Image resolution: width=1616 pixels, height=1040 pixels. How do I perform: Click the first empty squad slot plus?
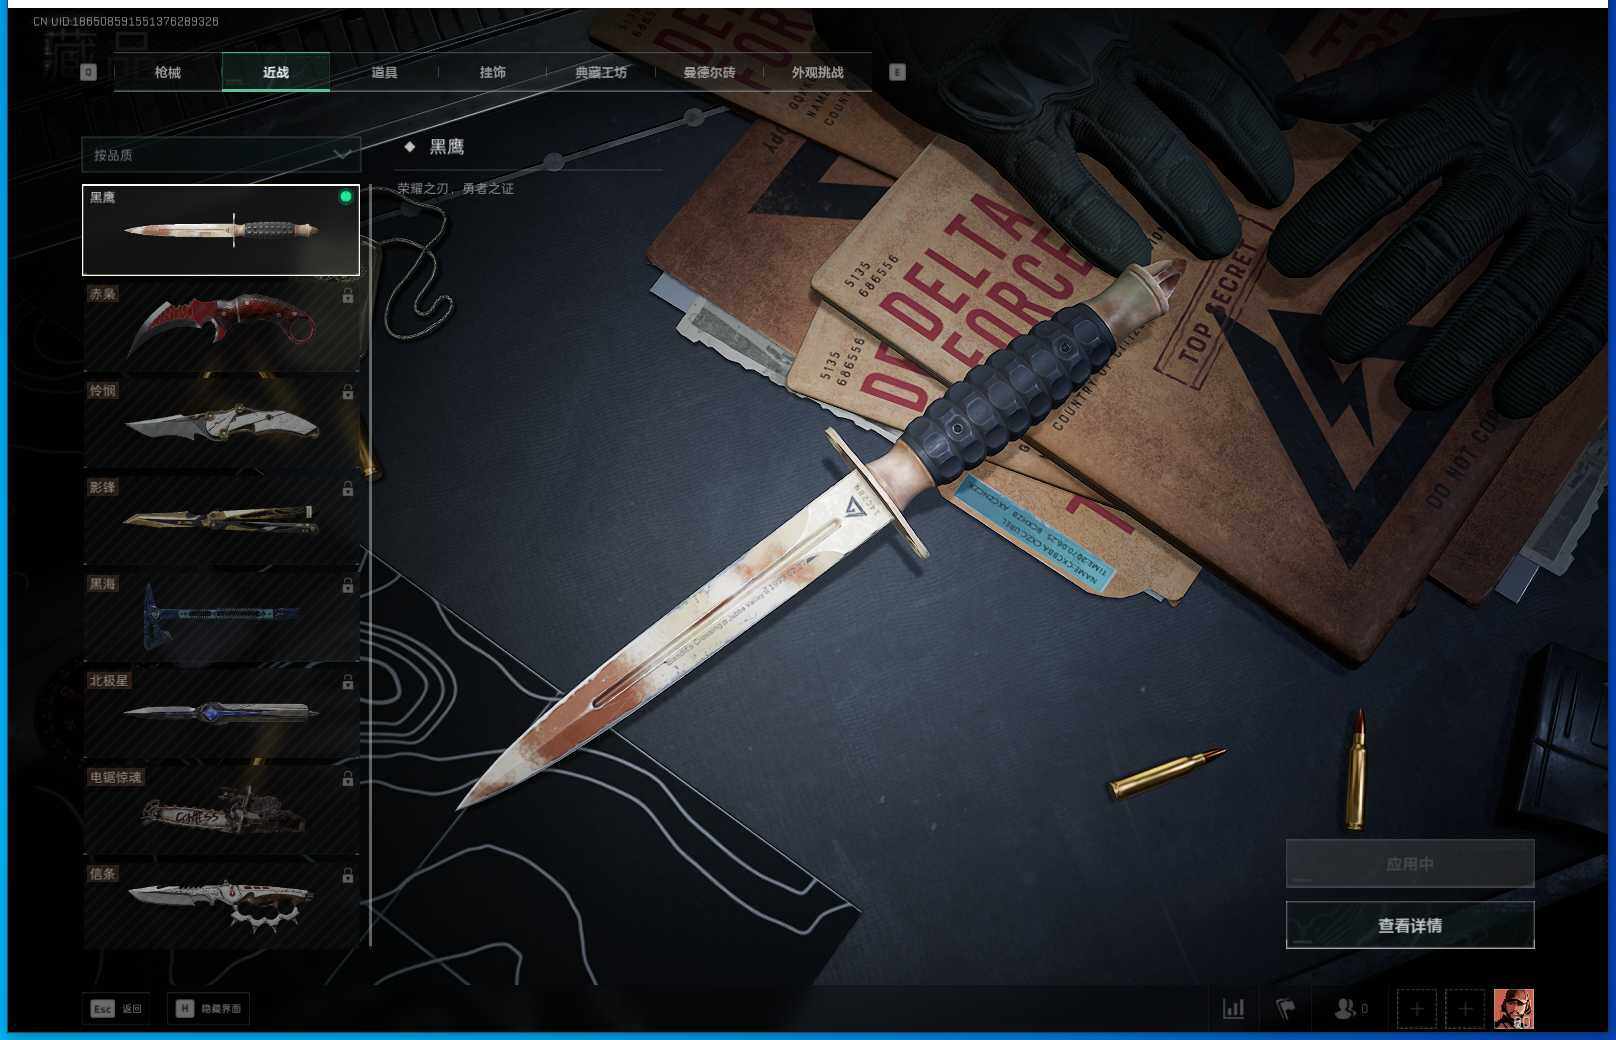pos(1416,1009)
